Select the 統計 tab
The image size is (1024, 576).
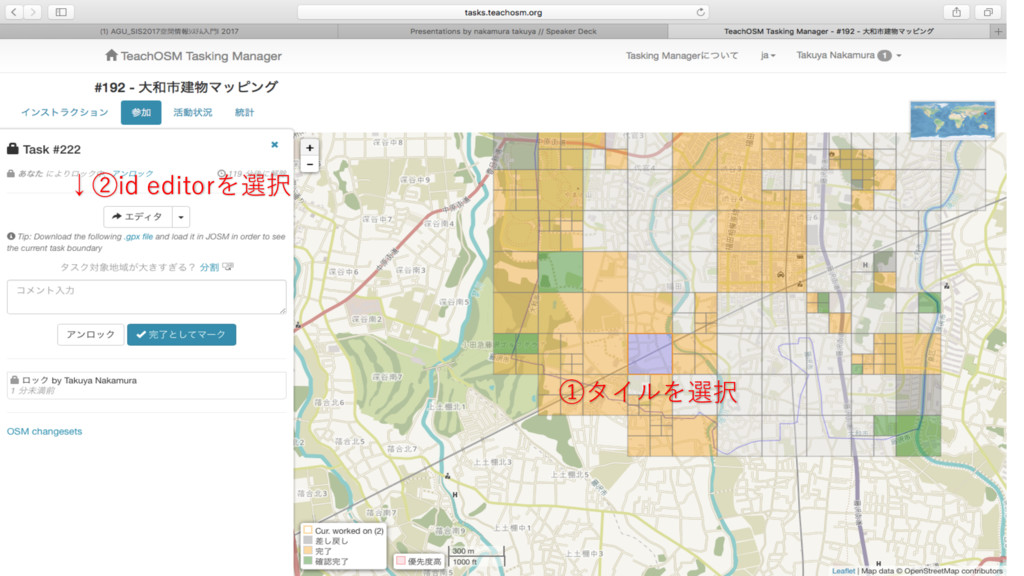244,113
